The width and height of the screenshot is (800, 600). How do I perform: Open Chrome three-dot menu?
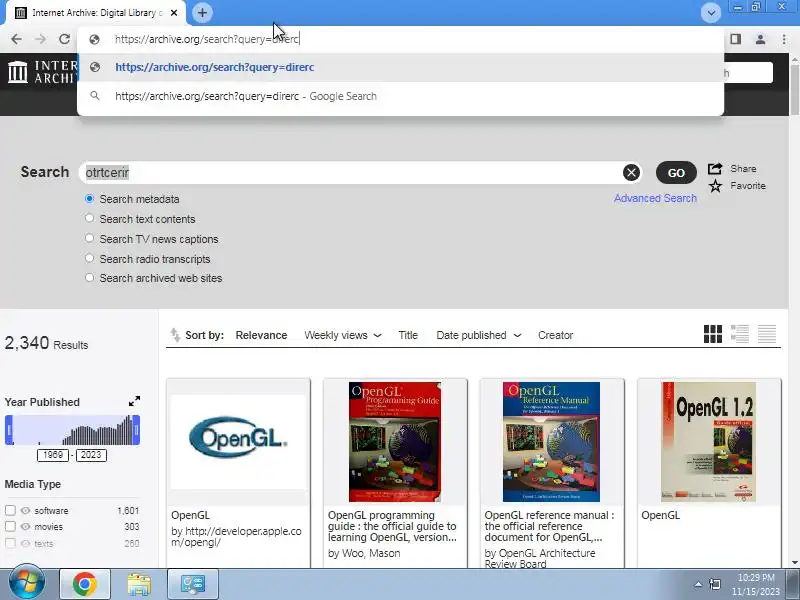click(784, 39)
